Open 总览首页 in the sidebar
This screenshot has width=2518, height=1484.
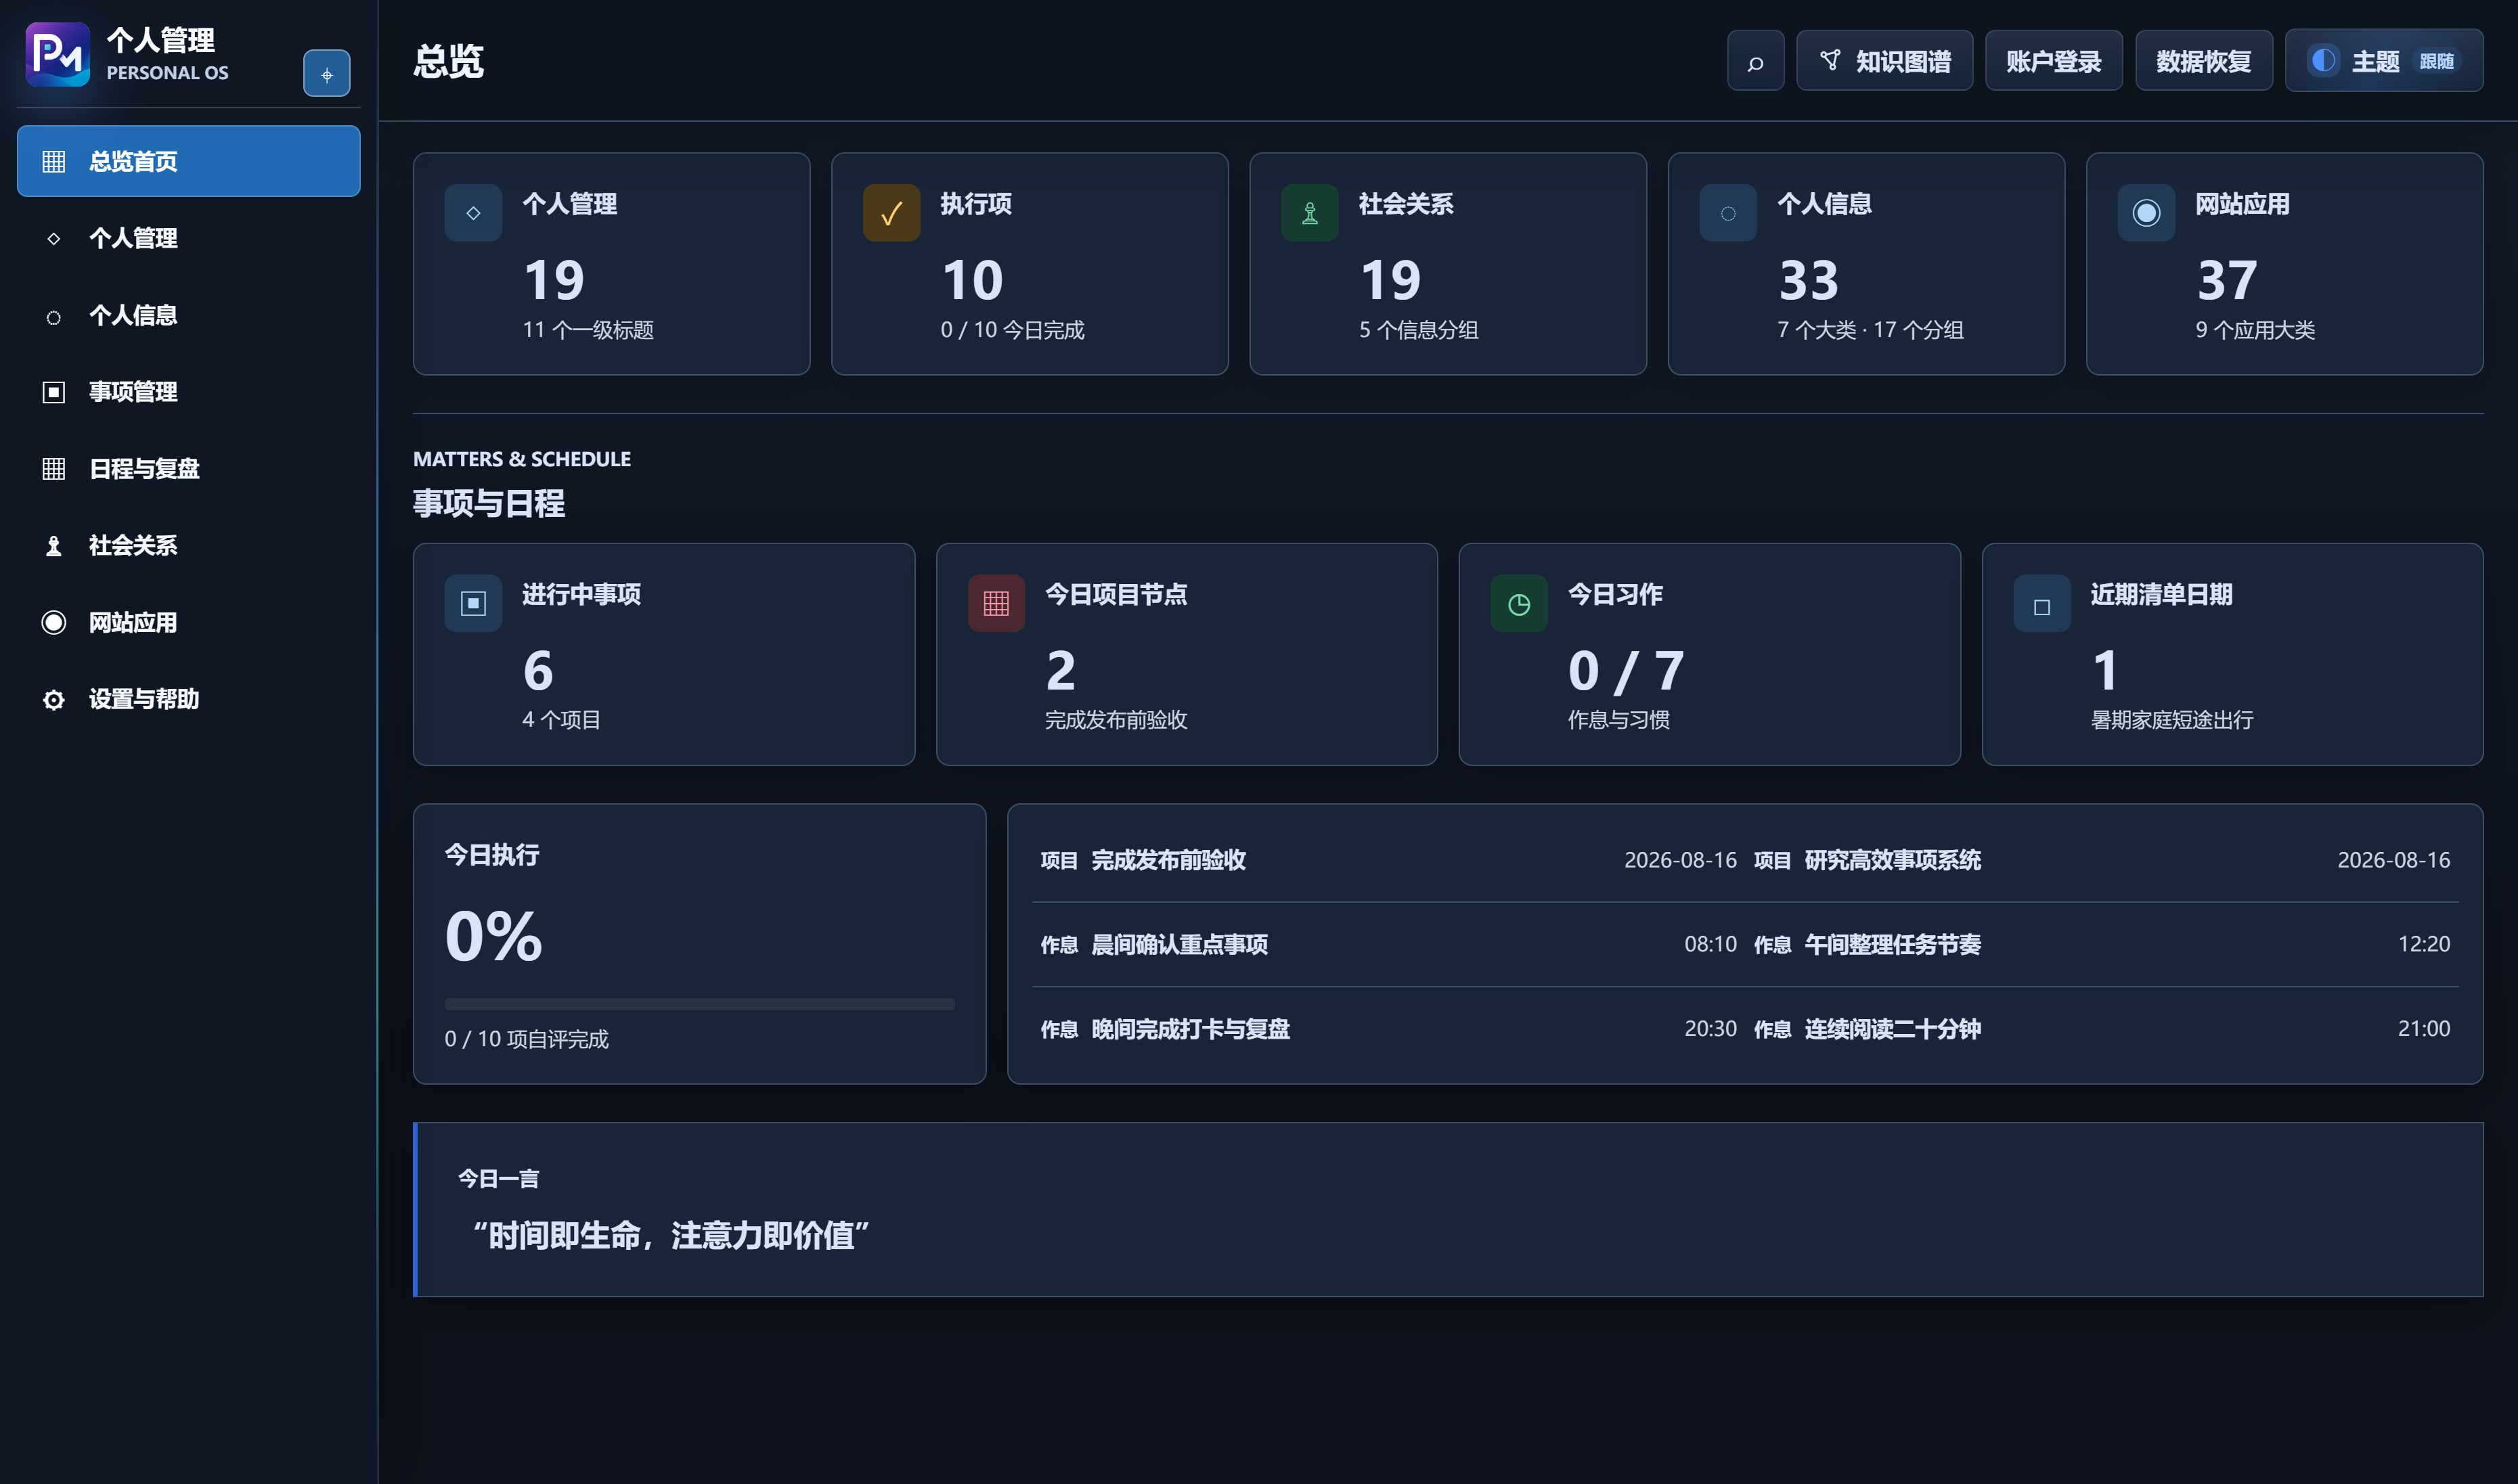tap(189, 161)
